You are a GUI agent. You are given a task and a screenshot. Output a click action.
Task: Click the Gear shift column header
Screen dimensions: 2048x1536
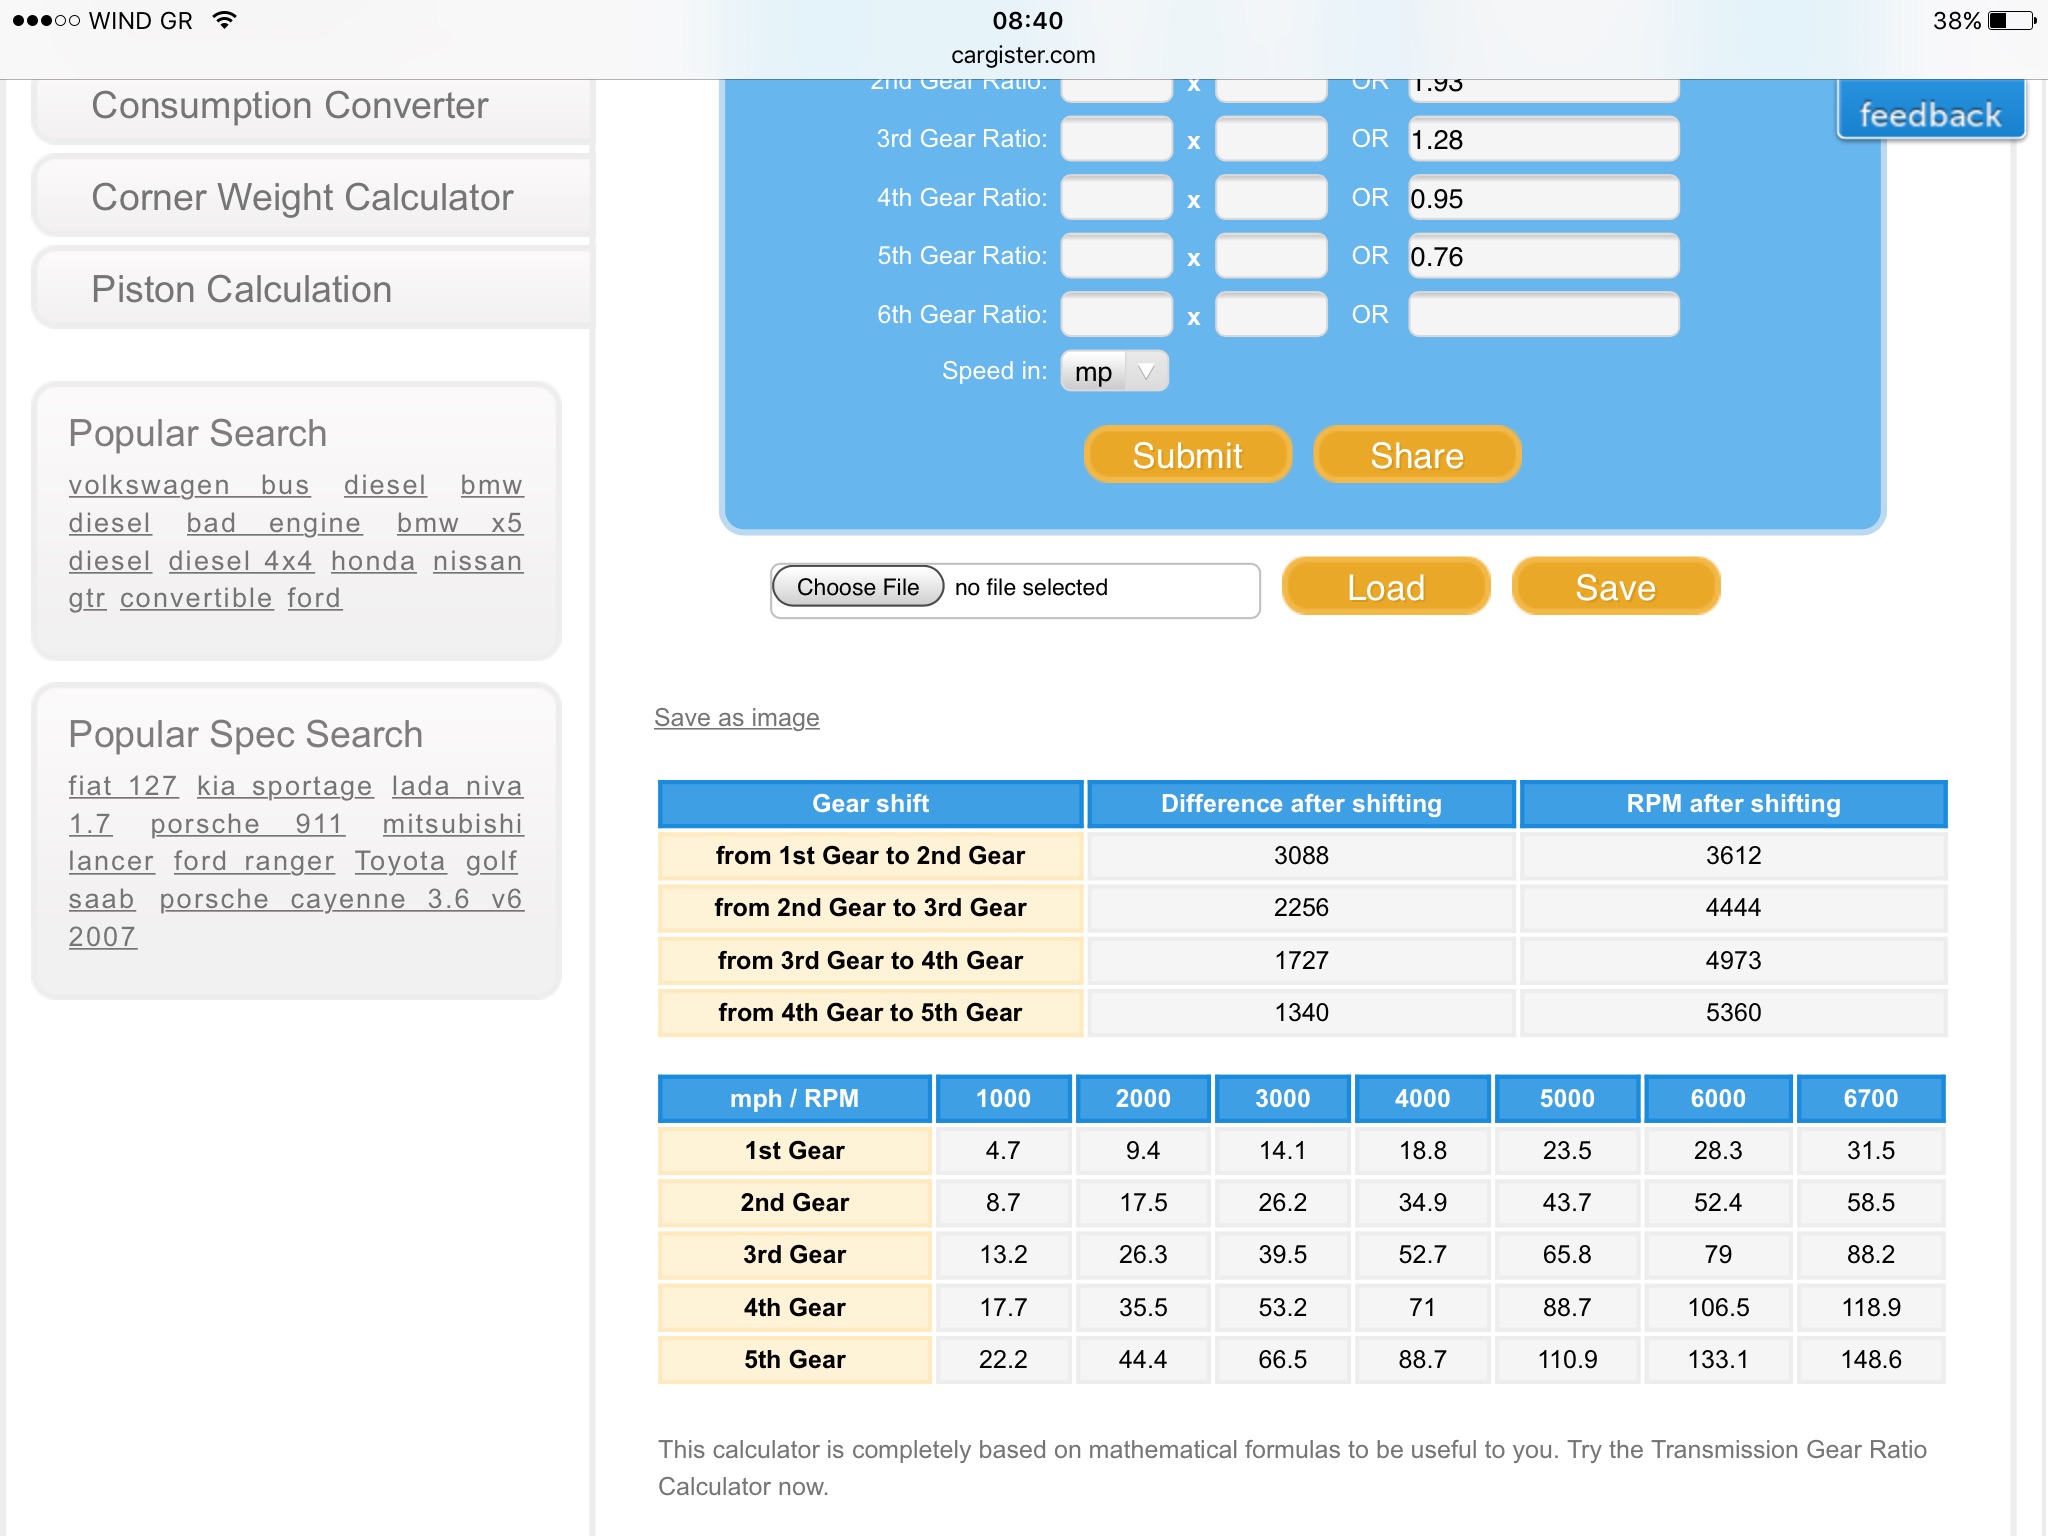tap(870, 804)
